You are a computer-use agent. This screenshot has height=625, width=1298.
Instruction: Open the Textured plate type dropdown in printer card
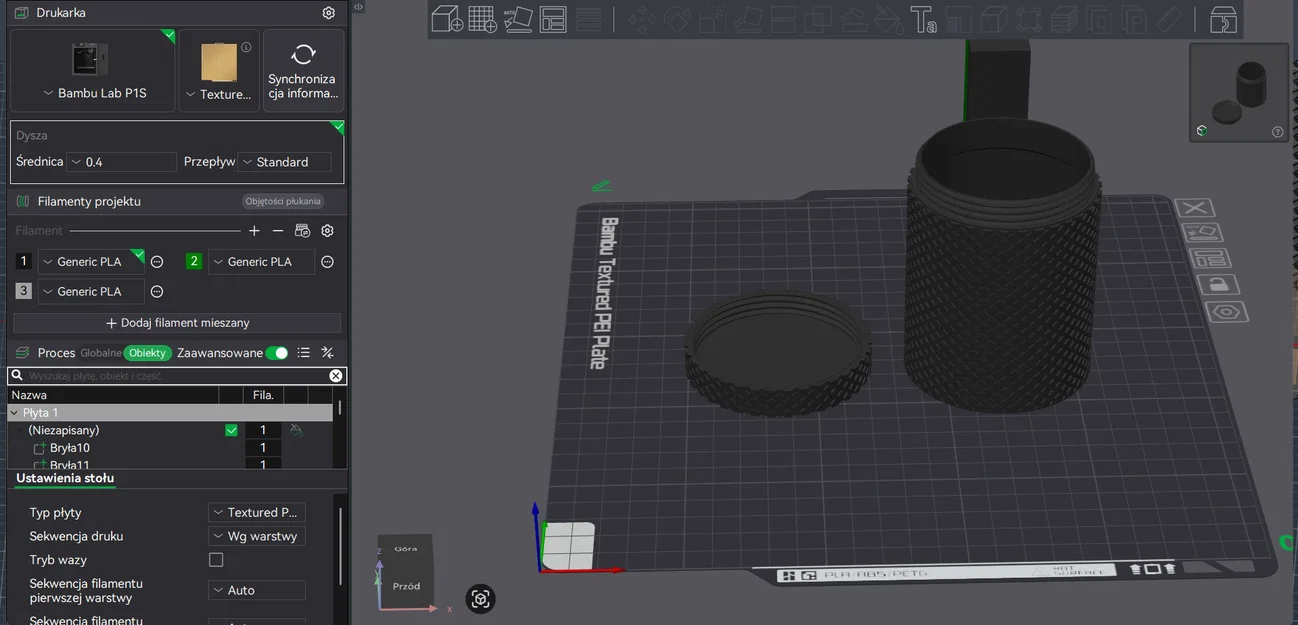[217, 94]
